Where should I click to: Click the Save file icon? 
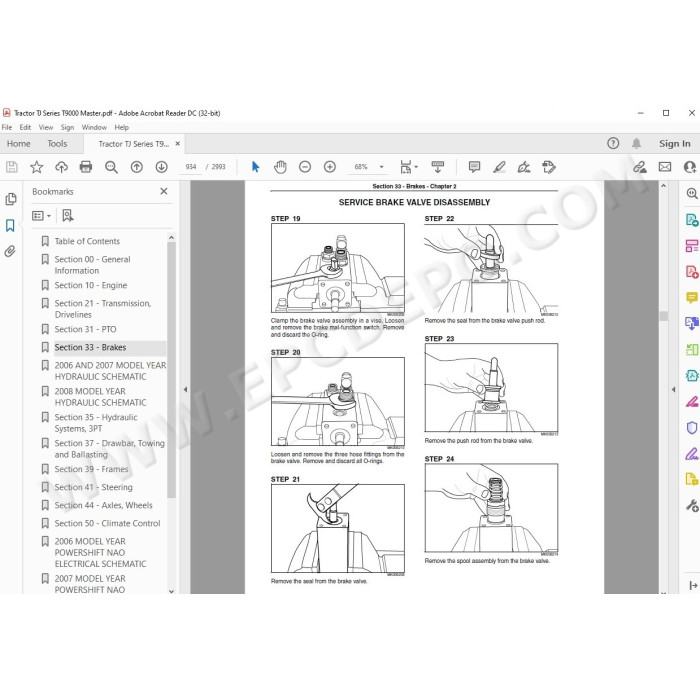click(12, 167)
